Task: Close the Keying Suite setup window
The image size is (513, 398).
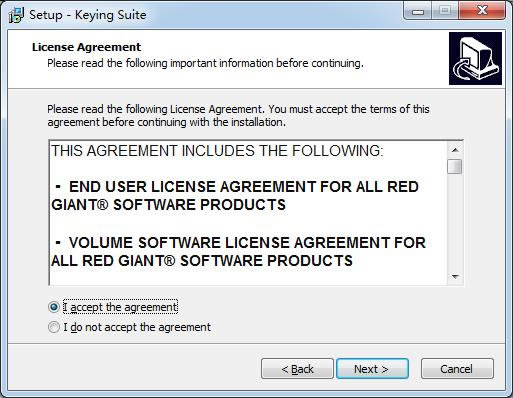Action: pyautogui.click(x=482, y=11)
